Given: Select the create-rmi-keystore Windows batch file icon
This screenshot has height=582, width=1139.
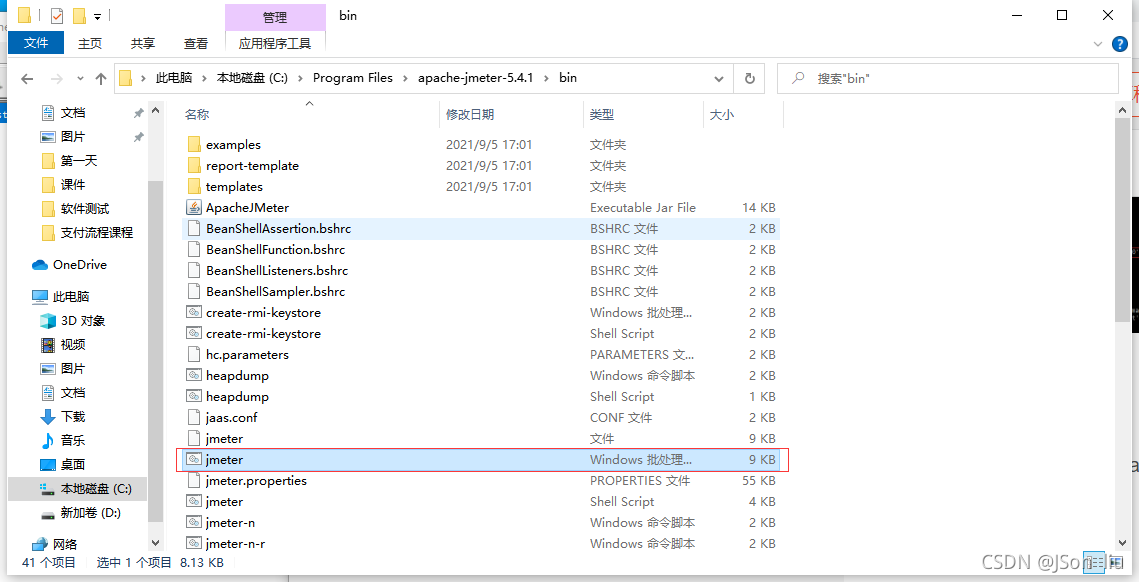Looking at the screenshot, I should [x=194, y=312].
